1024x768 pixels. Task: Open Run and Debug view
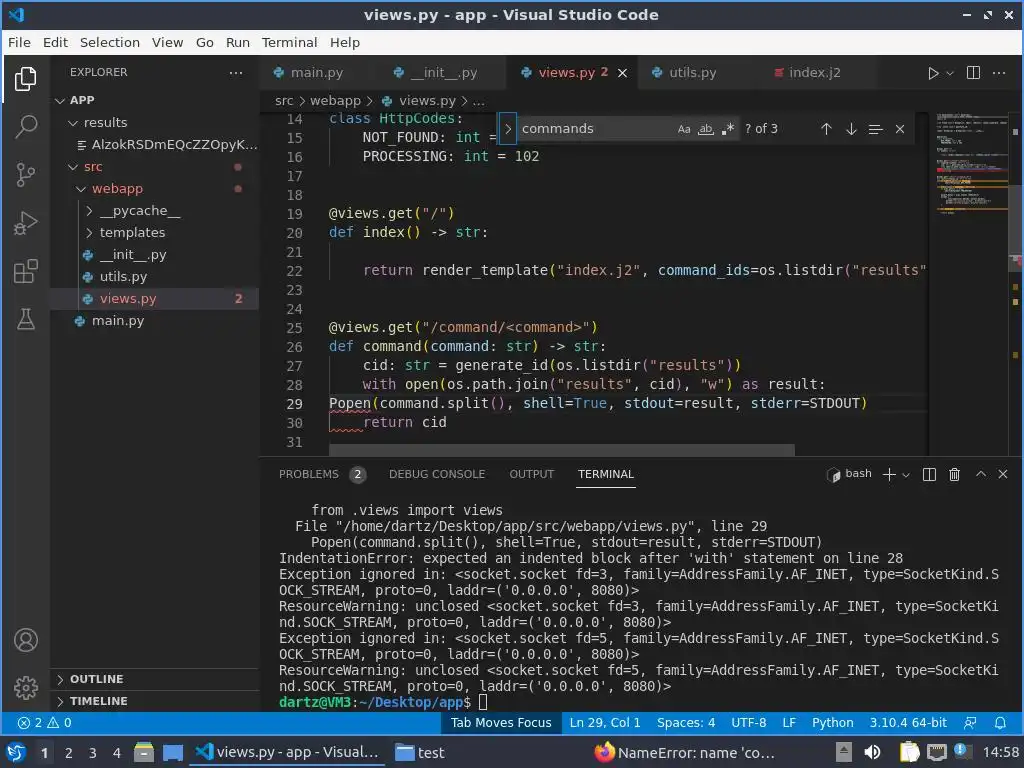pyautogui.click(x=25, y=223)
